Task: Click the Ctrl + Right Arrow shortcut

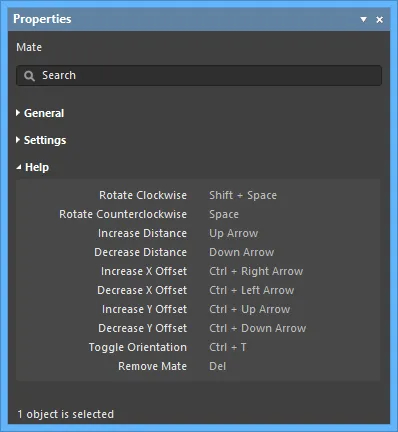Action: click(256, 271)
